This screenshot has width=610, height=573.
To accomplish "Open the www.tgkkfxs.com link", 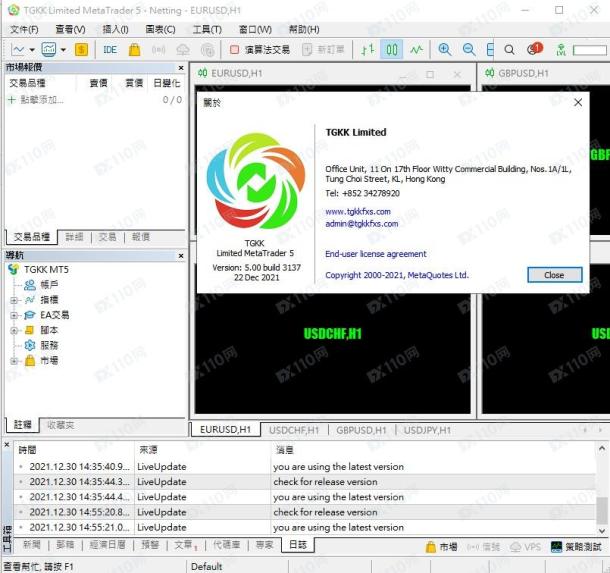I will pos(358,212).
